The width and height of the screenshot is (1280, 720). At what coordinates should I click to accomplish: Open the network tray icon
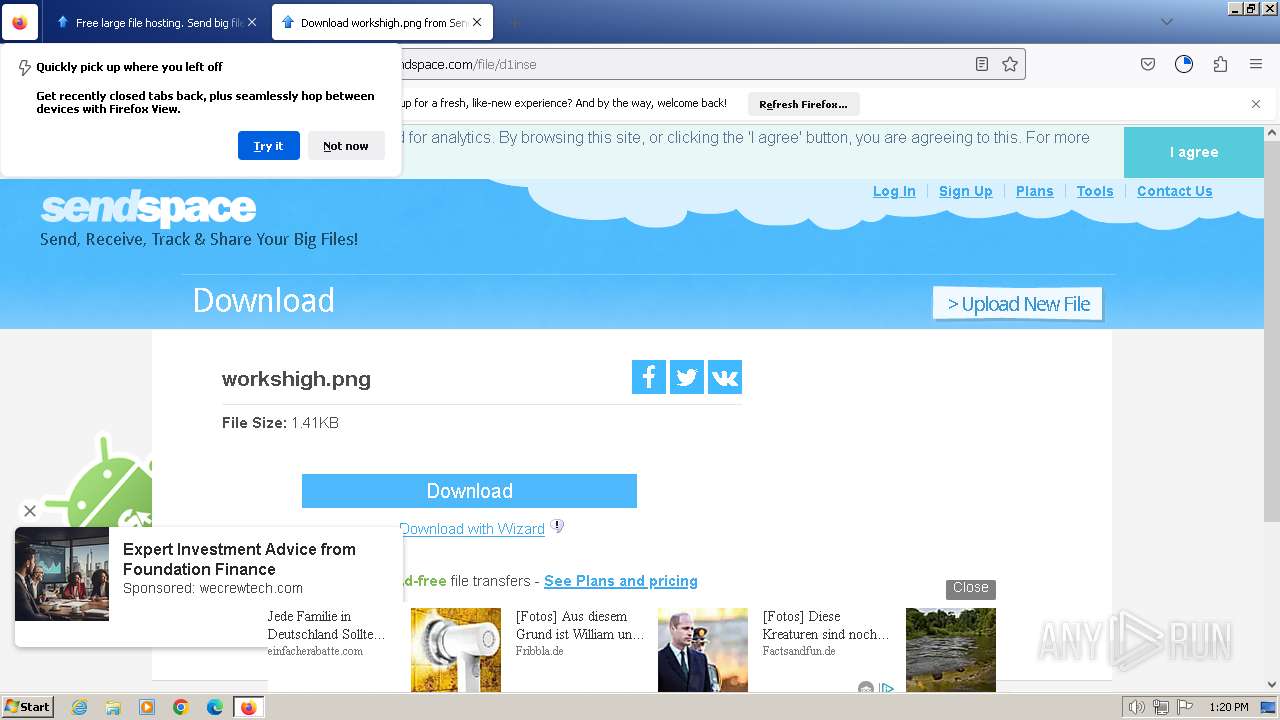(1161, 707)
